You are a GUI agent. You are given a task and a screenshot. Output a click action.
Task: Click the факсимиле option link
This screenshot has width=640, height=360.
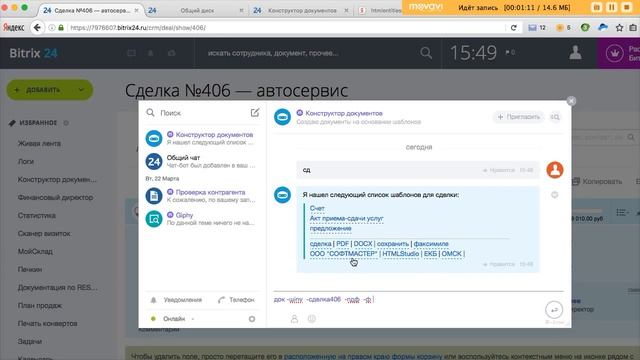(x=431, y=244)
